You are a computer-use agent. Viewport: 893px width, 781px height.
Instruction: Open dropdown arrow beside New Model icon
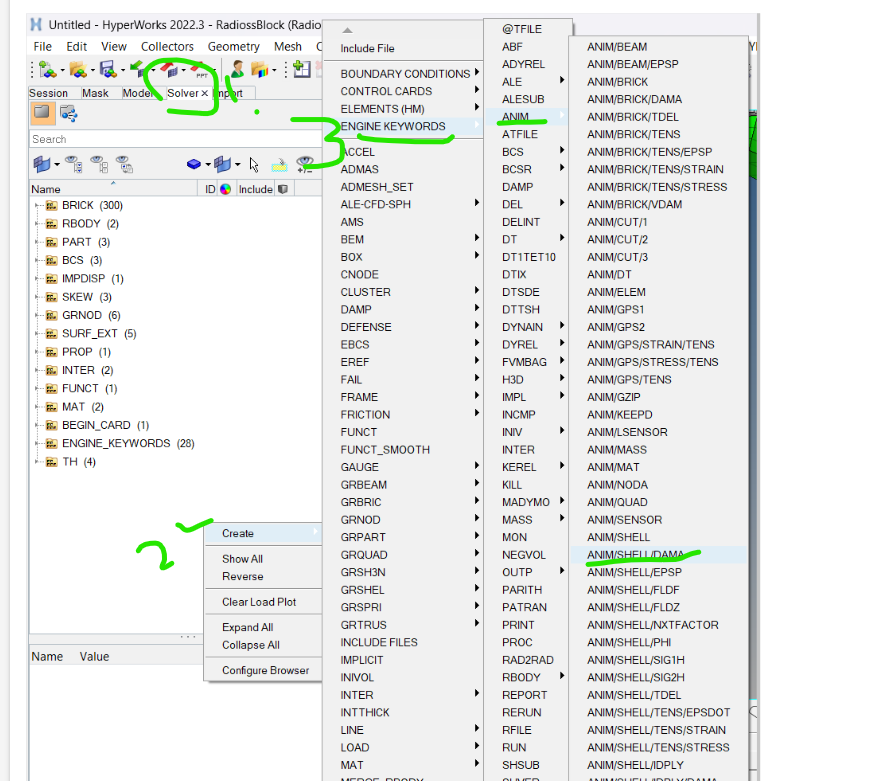[x=62, y=71]
